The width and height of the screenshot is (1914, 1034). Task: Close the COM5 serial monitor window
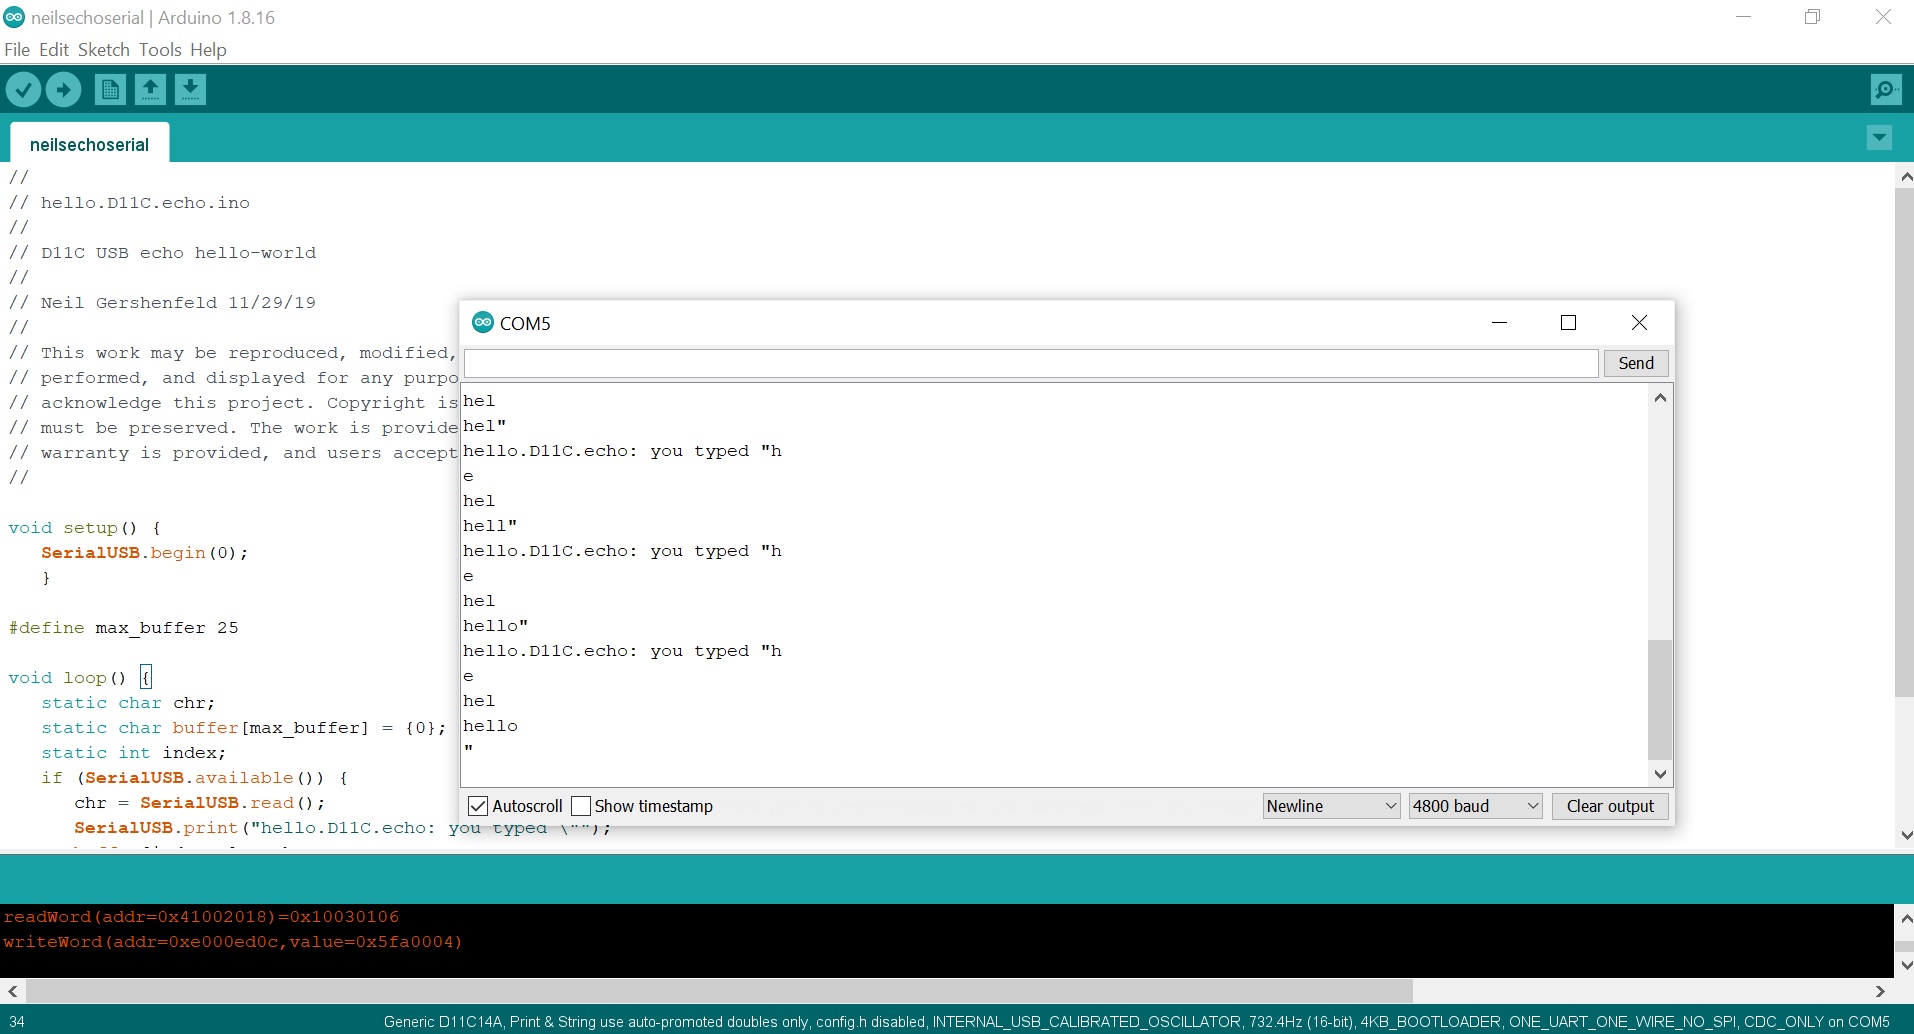click(1639, 322)
